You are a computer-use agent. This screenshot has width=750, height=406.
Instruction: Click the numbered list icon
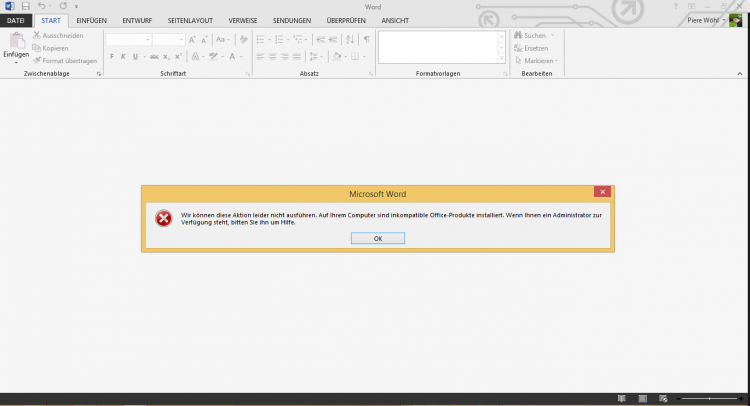(279, 40)
